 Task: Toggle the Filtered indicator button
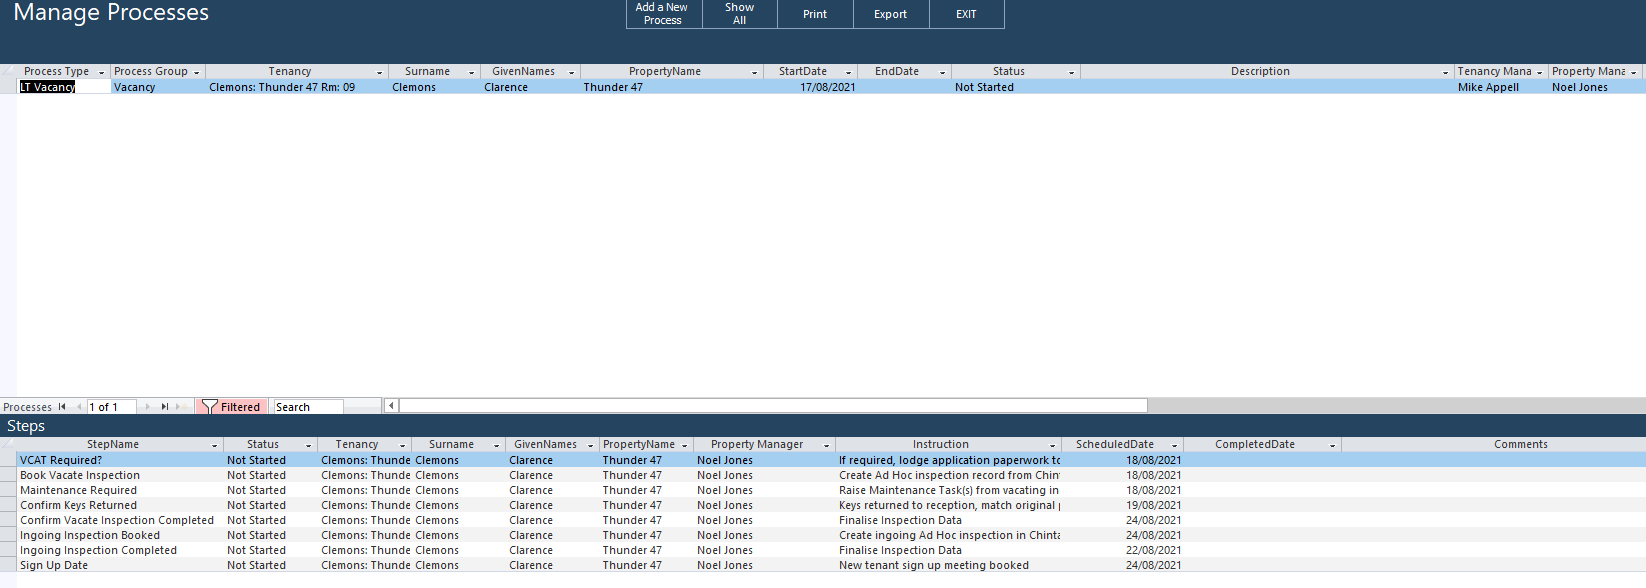pos(232,407)
